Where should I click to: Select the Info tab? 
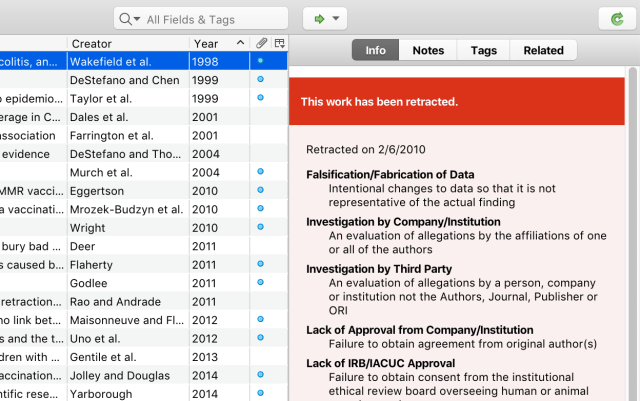point(375,50)
